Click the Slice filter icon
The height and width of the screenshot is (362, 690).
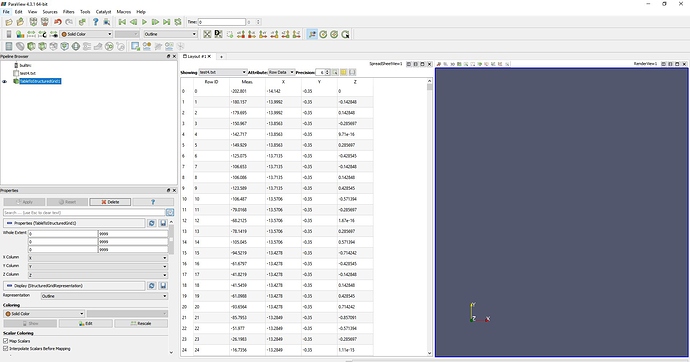click(x=42, y=46)
